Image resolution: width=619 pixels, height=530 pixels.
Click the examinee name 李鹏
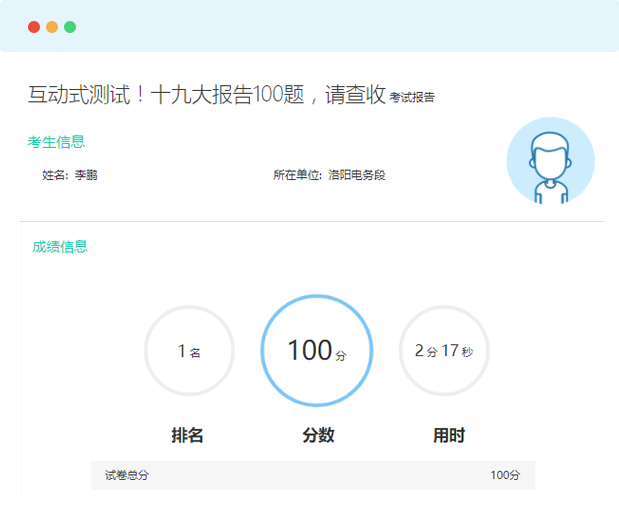tap(86, 175)
